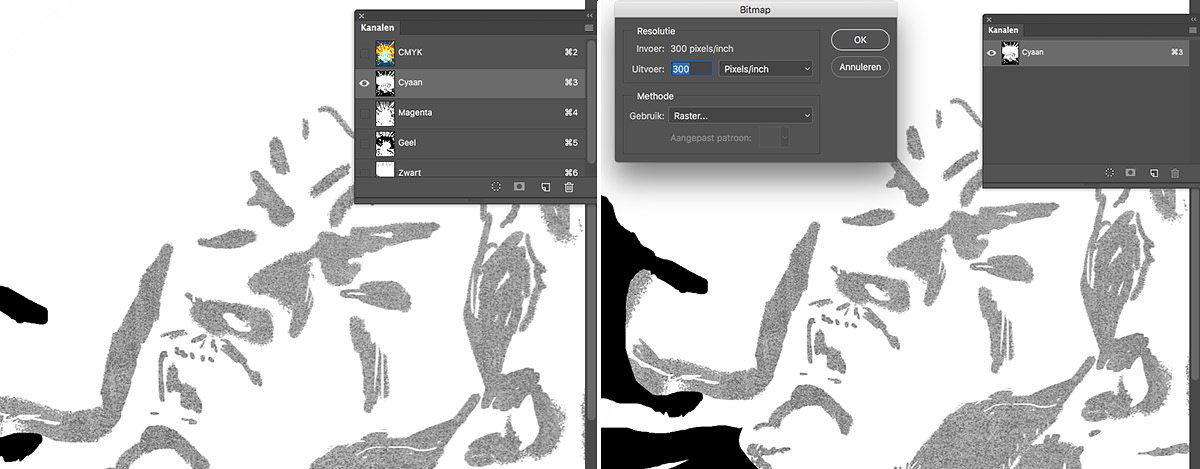
Task: Create new channel in left Kanalen panel
Action: coord(545,187)
